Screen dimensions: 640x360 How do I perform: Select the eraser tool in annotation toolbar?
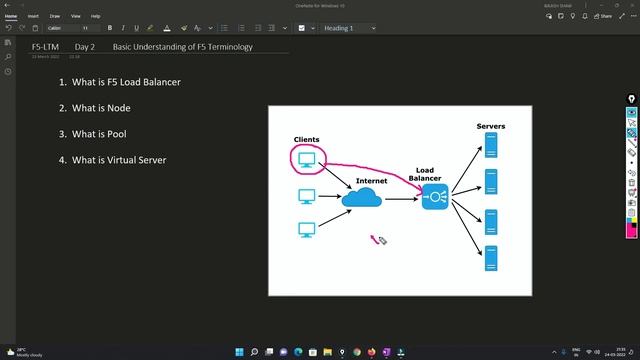click(x=631, y=153)
